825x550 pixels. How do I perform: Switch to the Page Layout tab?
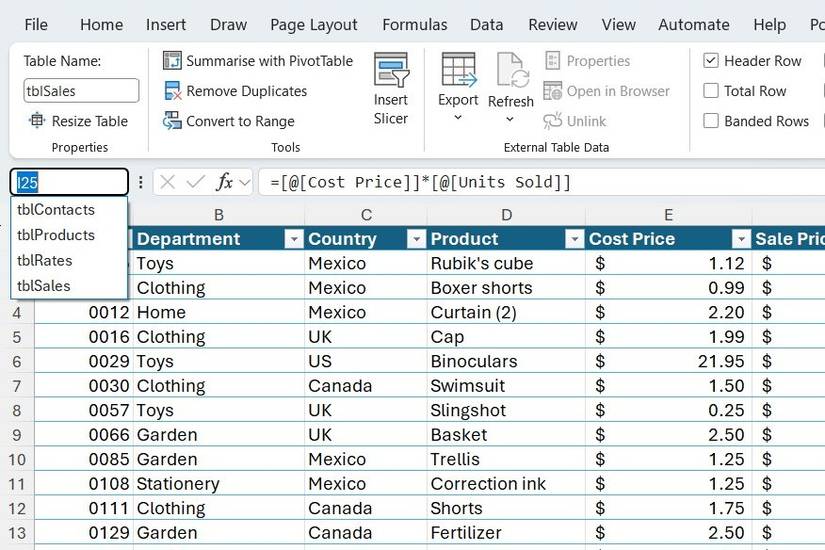pos(314,25)
